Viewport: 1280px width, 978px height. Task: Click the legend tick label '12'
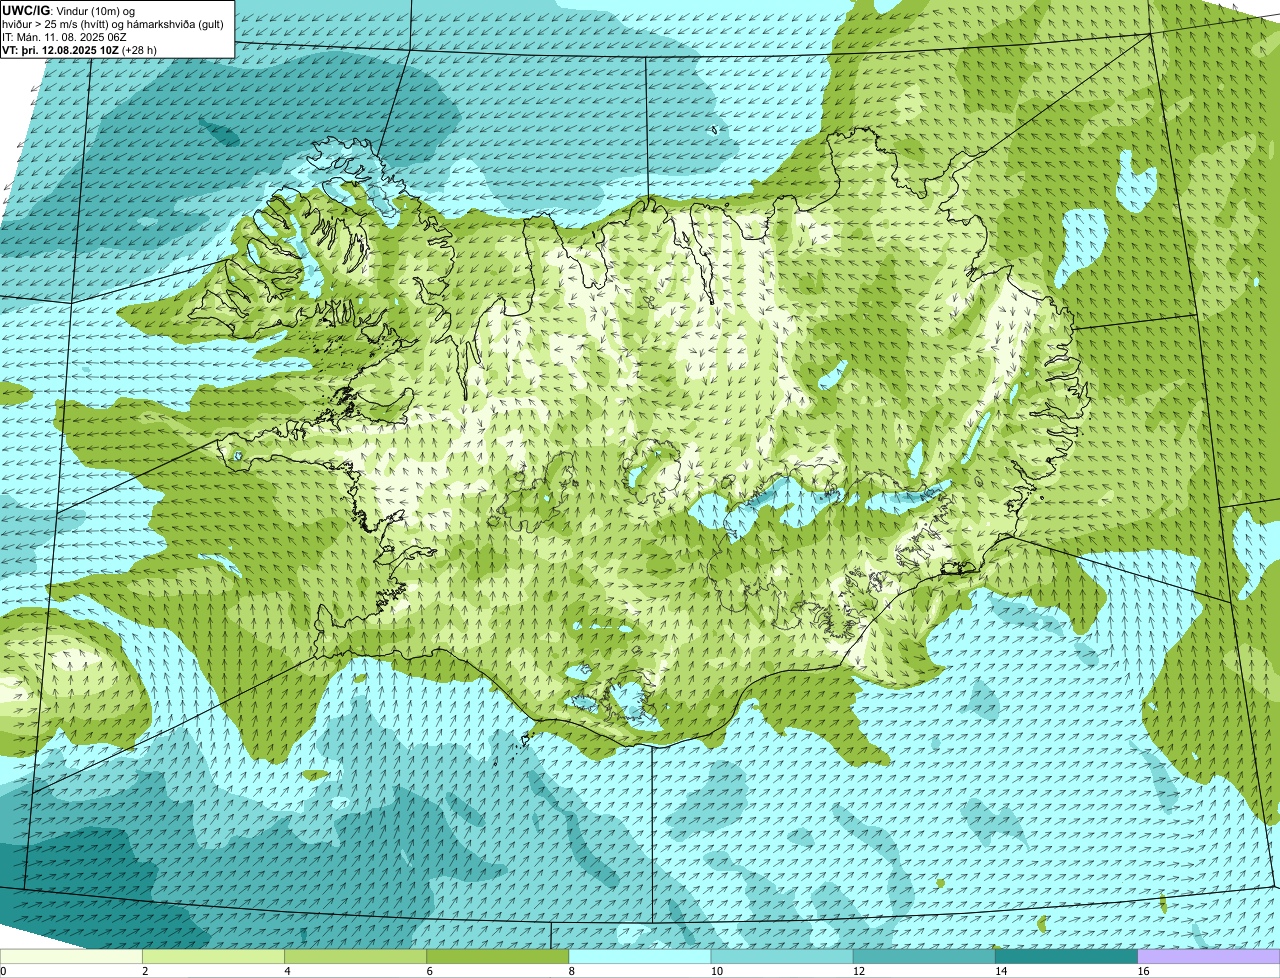tap(858, 971)
